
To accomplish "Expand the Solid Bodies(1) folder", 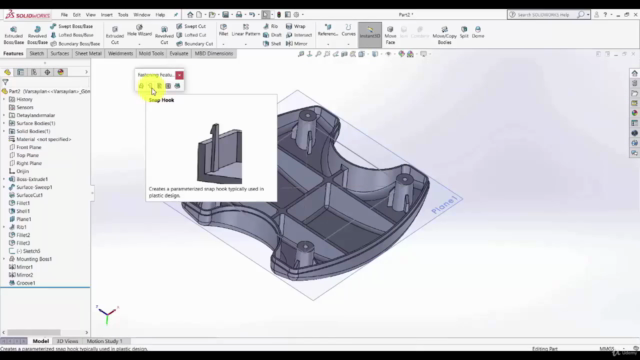I will pyautogui.click(x=4, y=131).
